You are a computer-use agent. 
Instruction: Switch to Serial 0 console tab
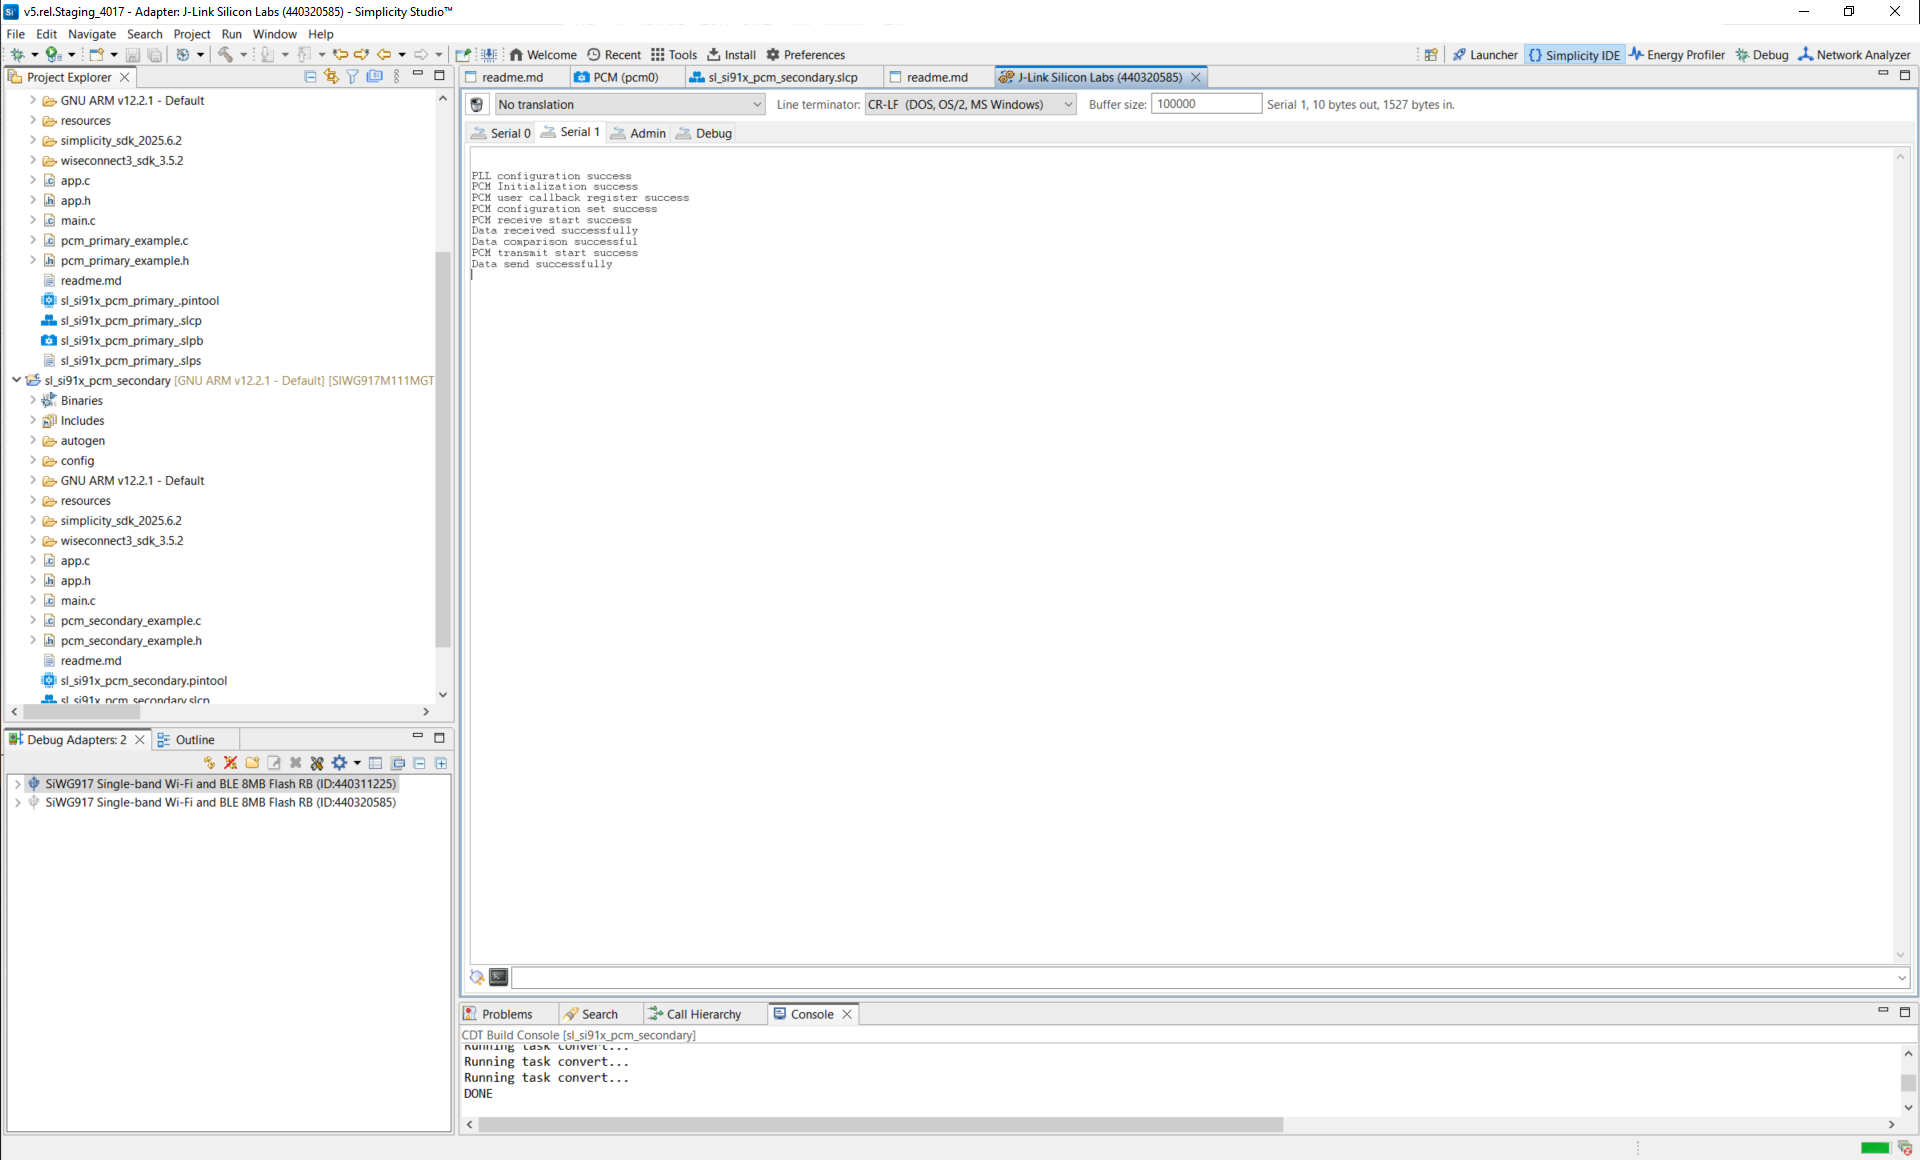pyautogui.click(x=501, y=133)
